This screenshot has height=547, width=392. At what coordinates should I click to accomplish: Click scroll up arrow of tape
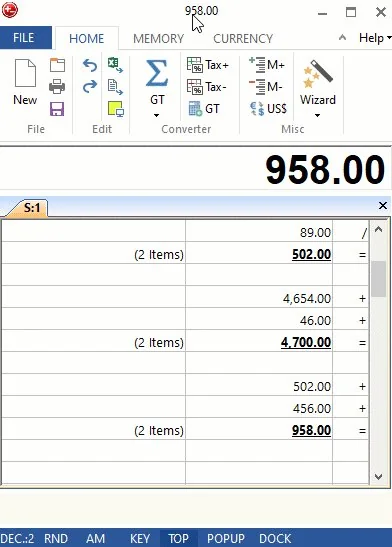click(x=378, y=230)
